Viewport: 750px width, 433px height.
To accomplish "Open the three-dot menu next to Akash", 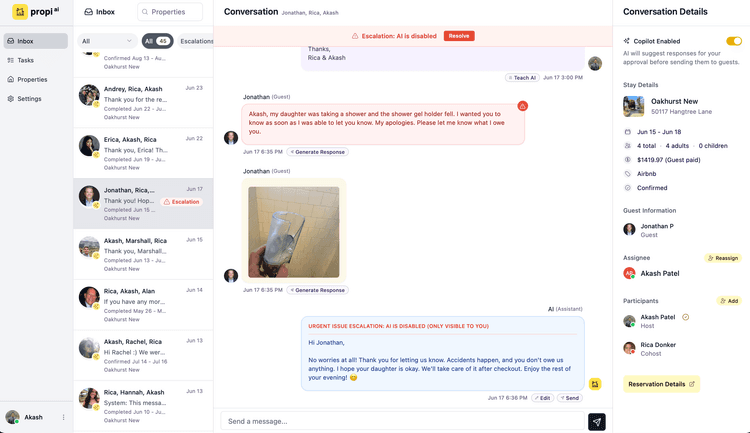I will 63,417.
